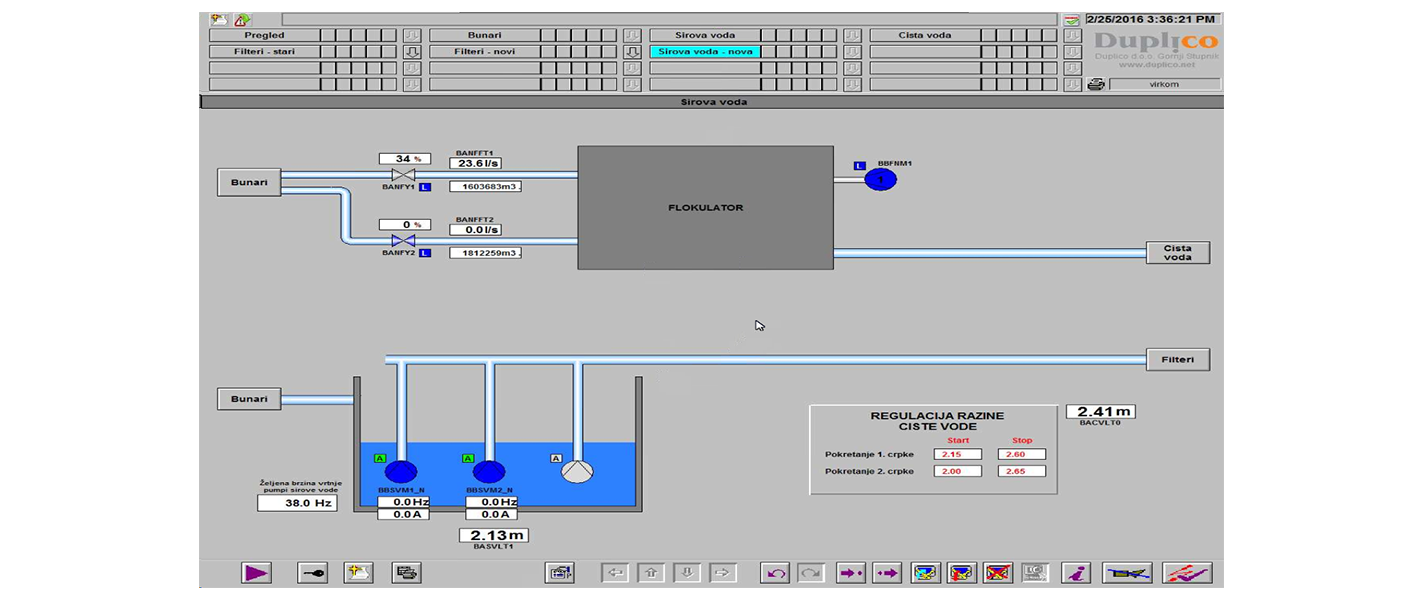Click the printer icon beside virkom field
Viewport: 1421px width, 600px height.
tap(1096, 84)
